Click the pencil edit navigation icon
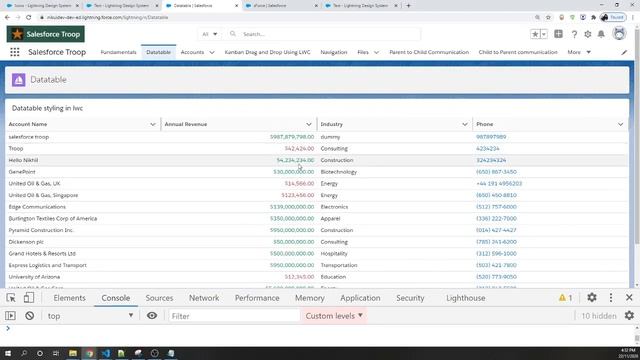This screenshot has width=640, height=360. point(624,52)
